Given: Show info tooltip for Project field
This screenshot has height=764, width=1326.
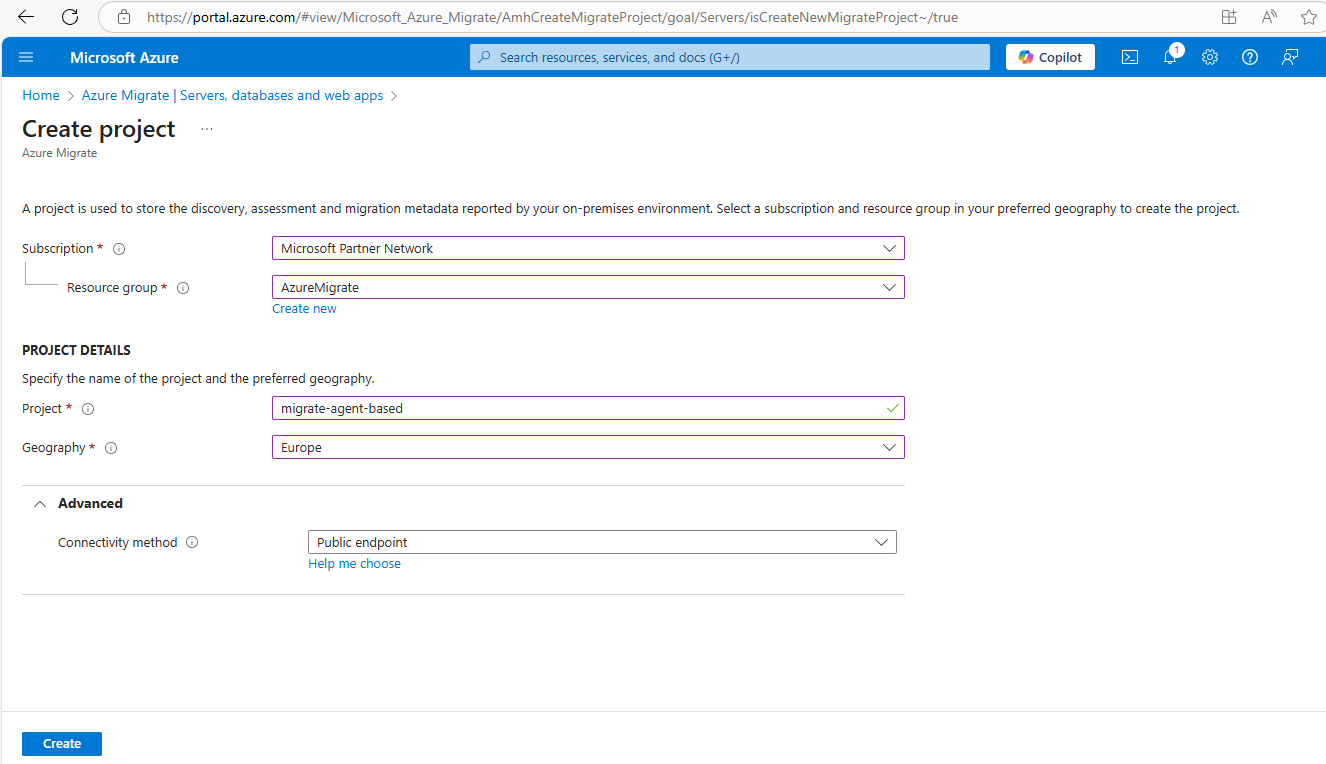Looking at the screenshot, I should click(x=88, y=409).
